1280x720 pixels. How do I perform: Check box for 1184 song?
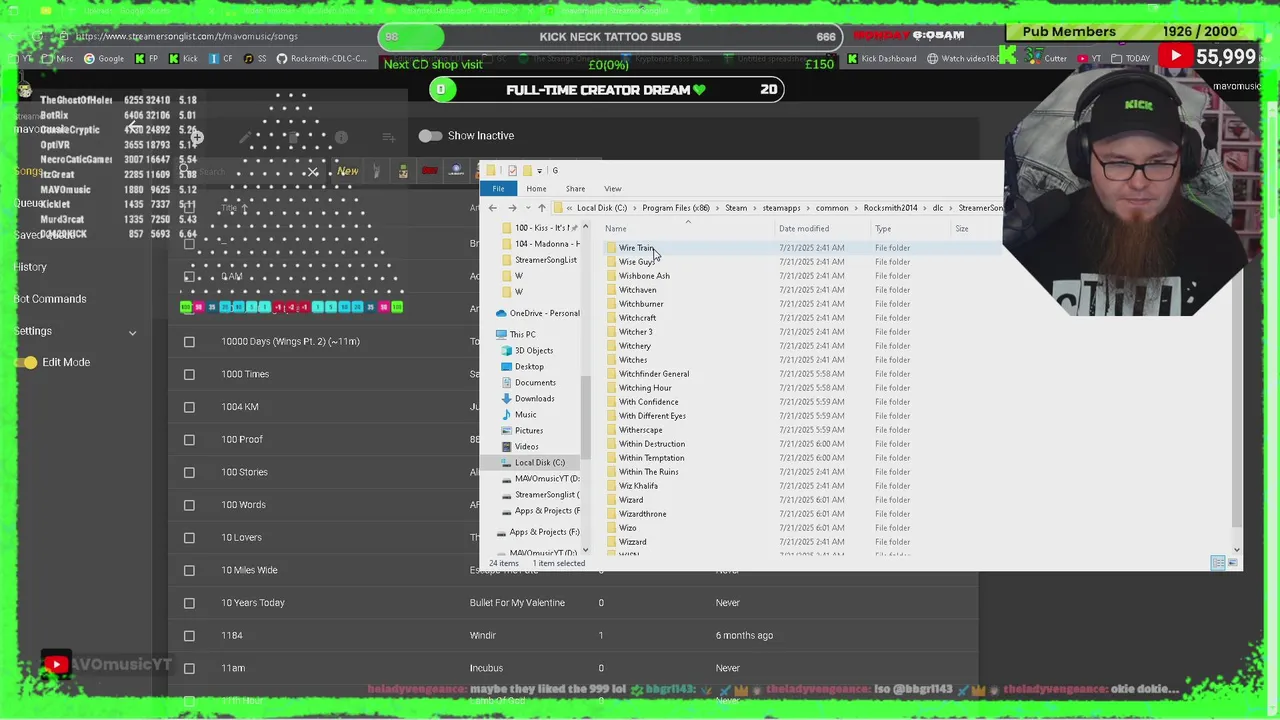point(189,636)
